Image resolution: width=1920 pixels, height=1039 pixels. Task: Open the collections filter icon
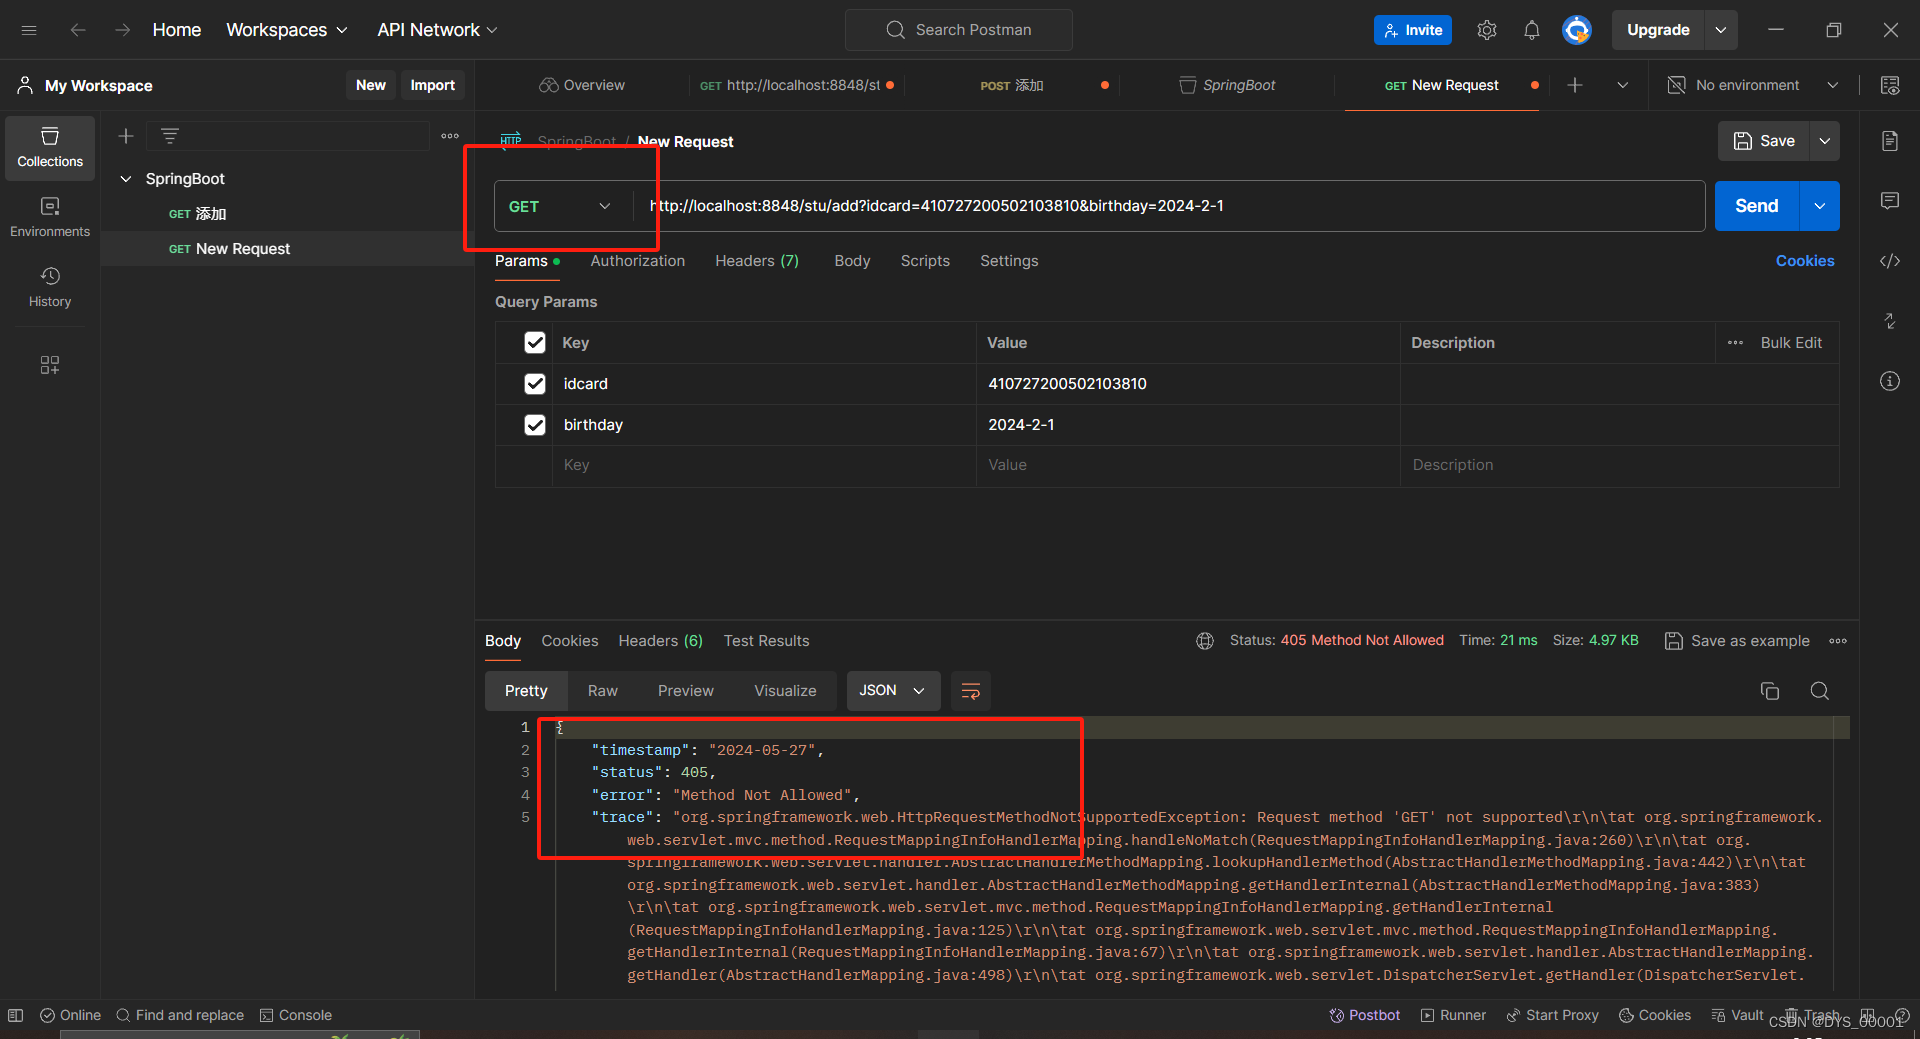170,136
